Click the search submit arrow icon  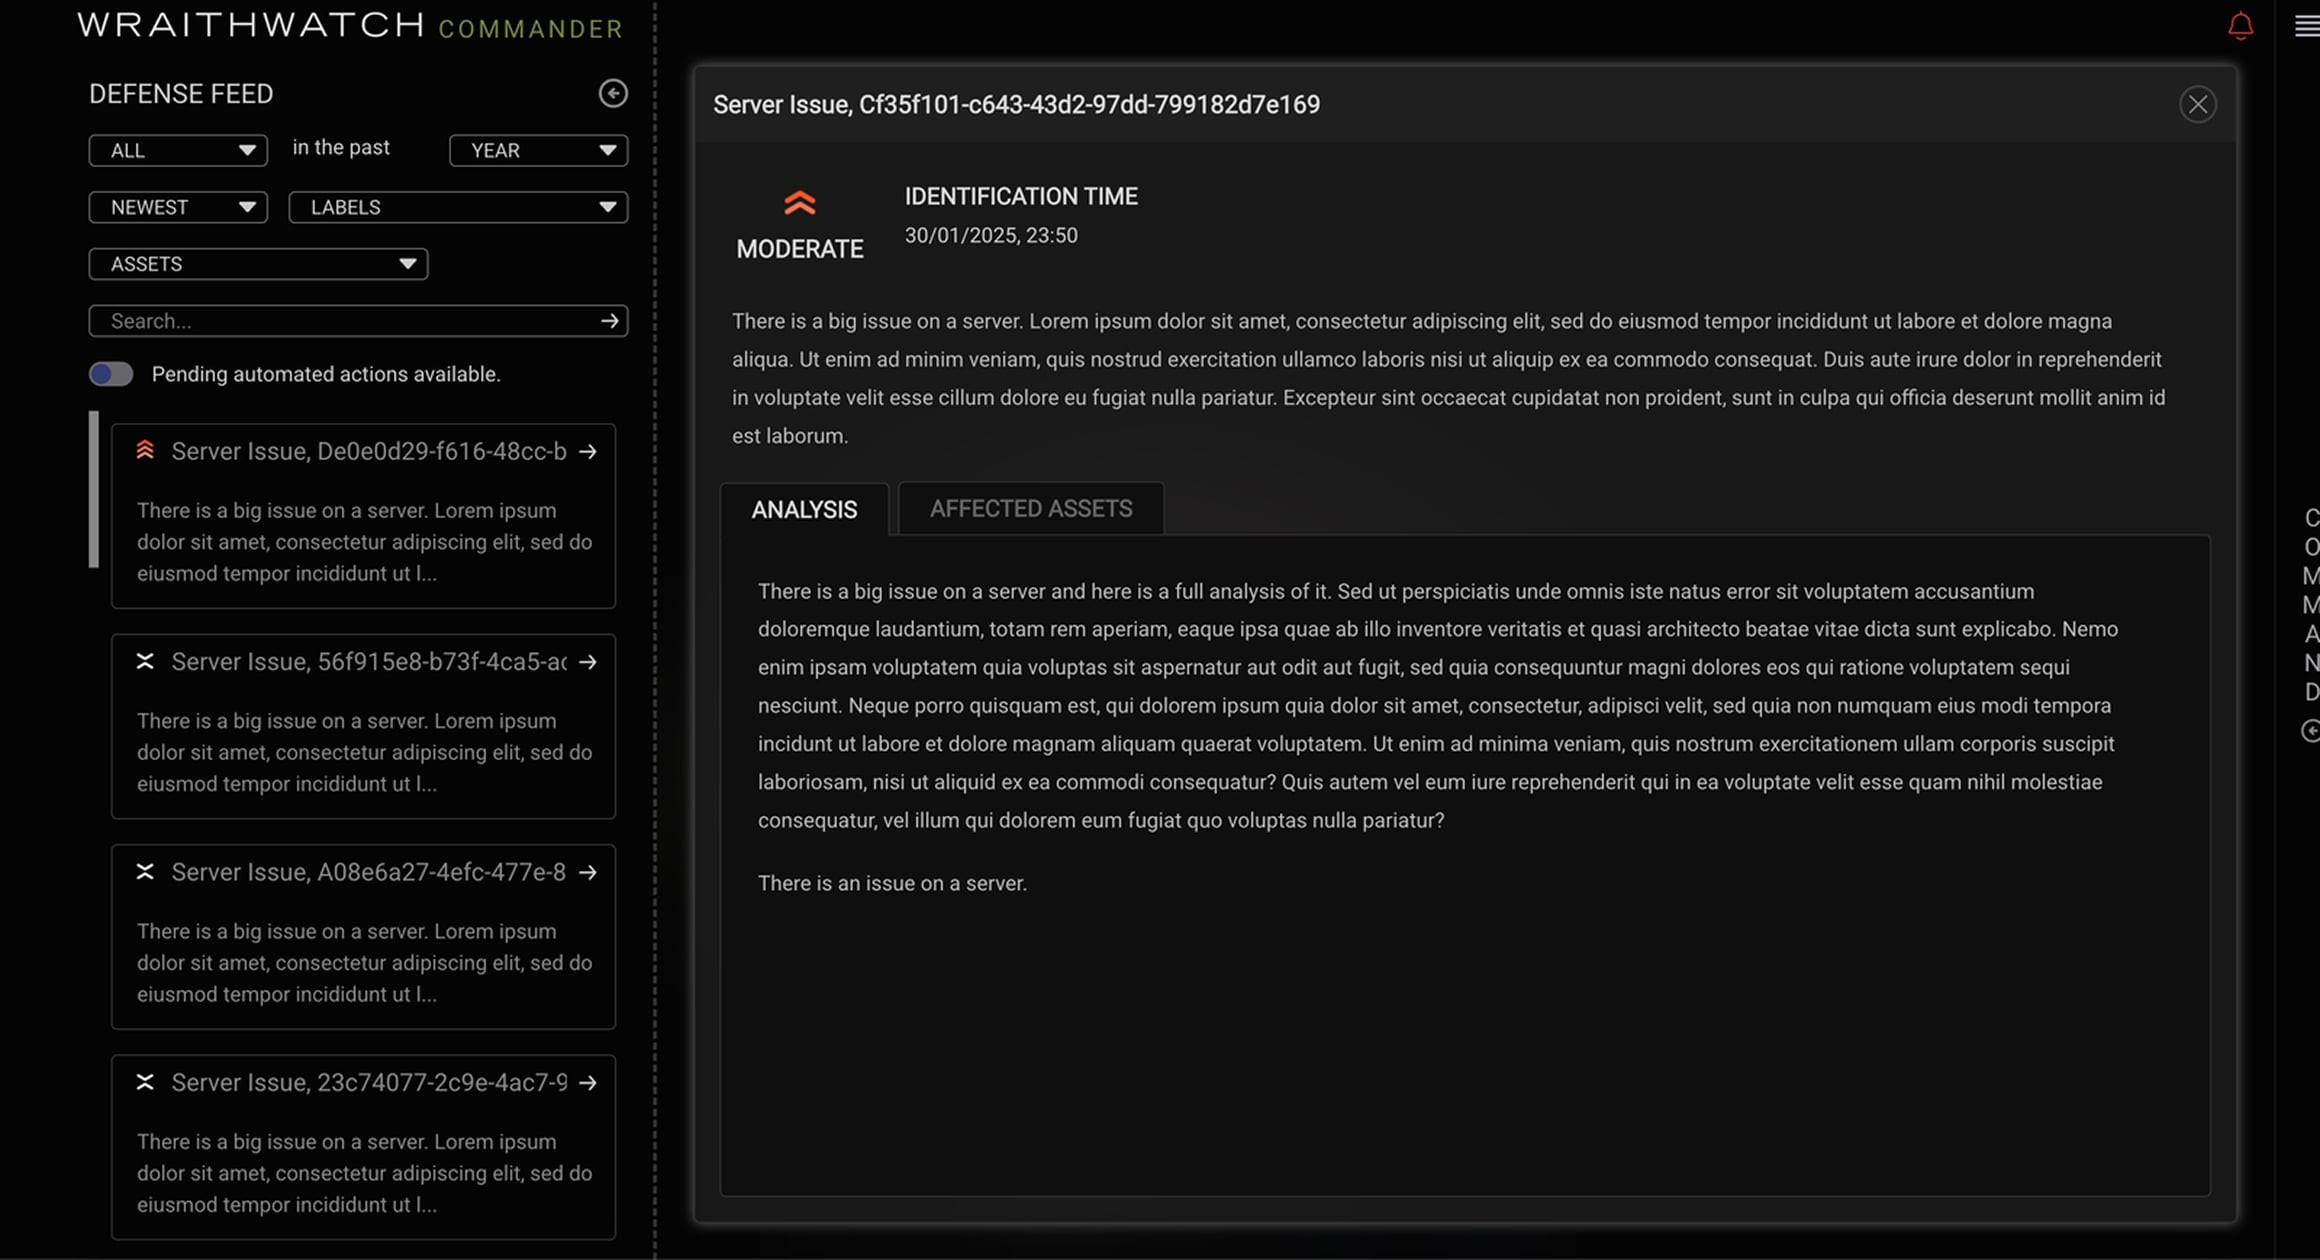(609, 321)
